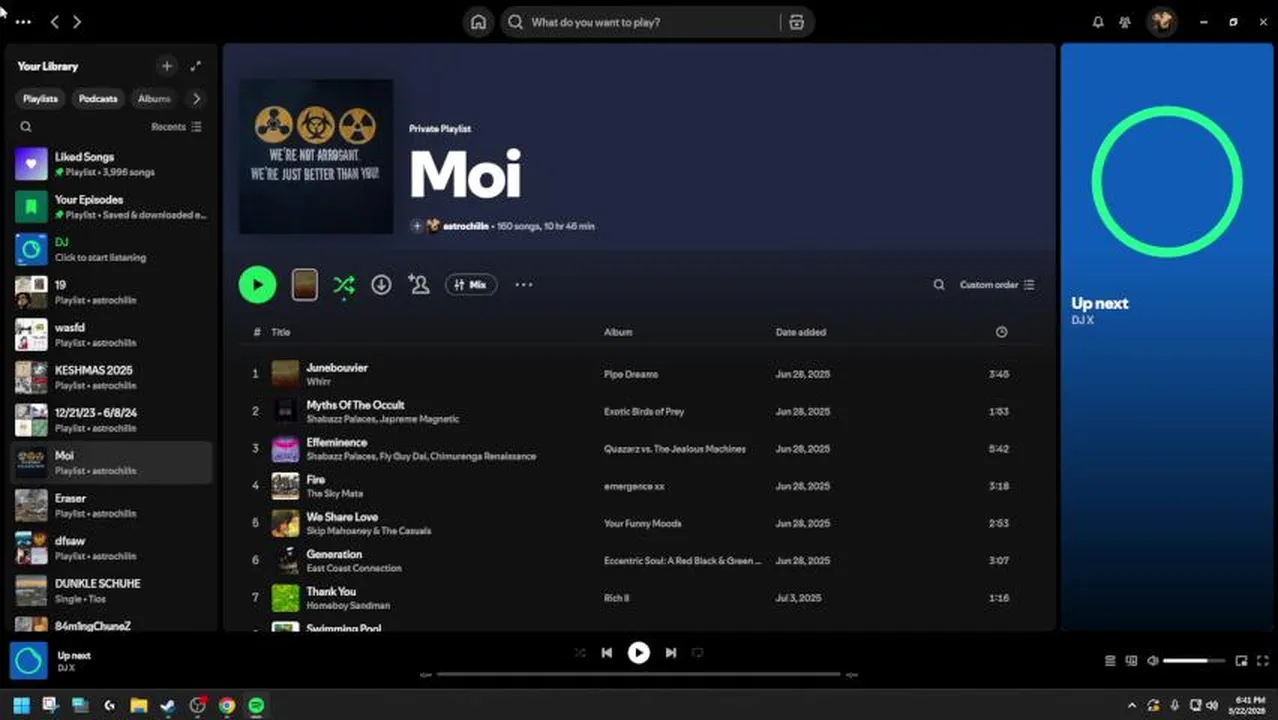
Task: Open the Queue panel
Action: point(1110,661)
